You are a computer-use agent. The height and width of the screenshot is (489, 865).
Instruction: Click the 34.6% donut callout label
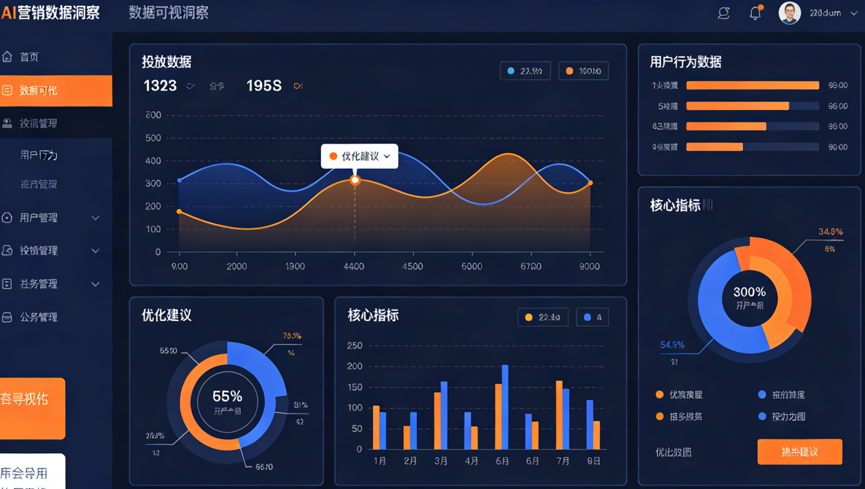830,232
